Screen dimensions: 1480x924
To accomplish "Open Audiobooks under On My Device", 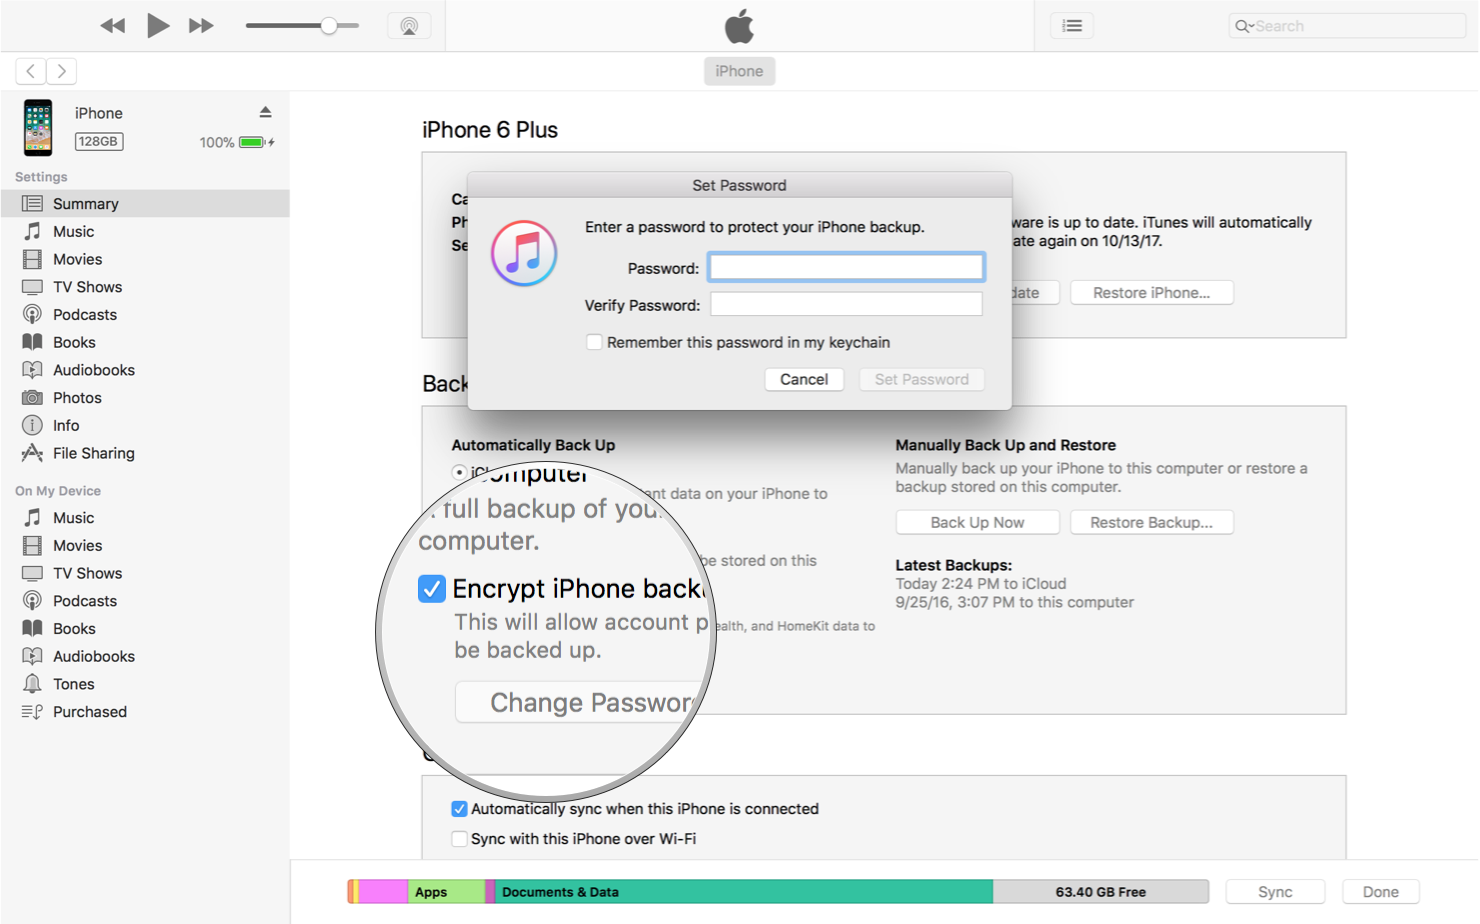I will tap(145, 656).
